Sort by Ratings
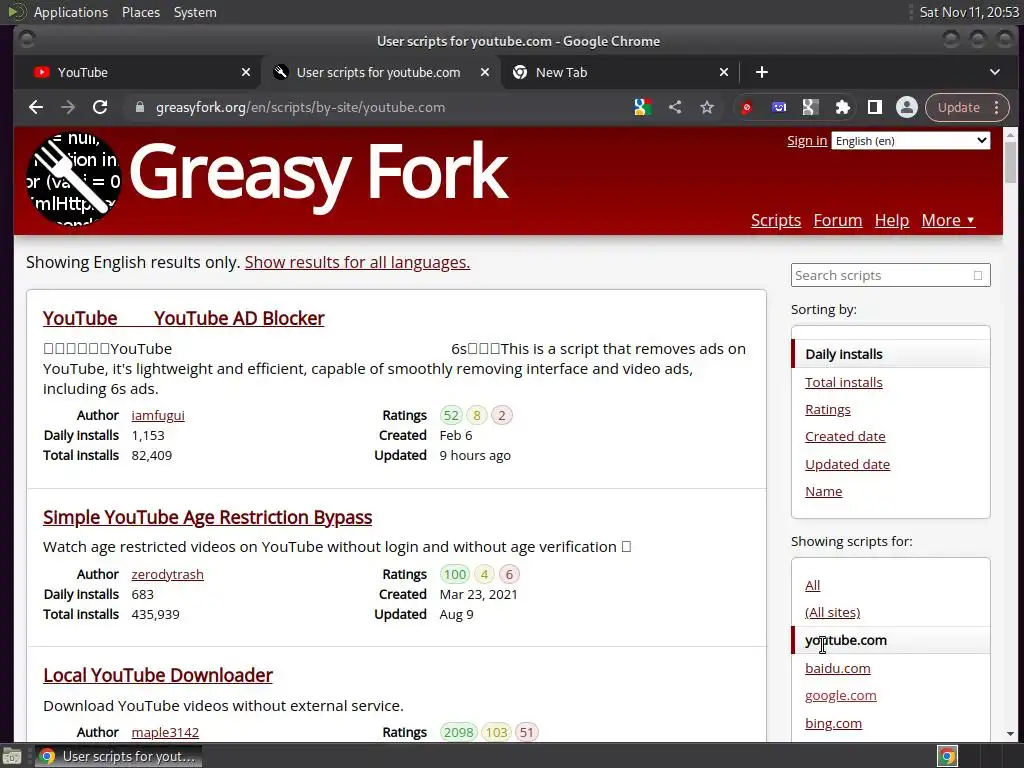This screenshot has height=768, width=1024. click(x=828, y=409)
